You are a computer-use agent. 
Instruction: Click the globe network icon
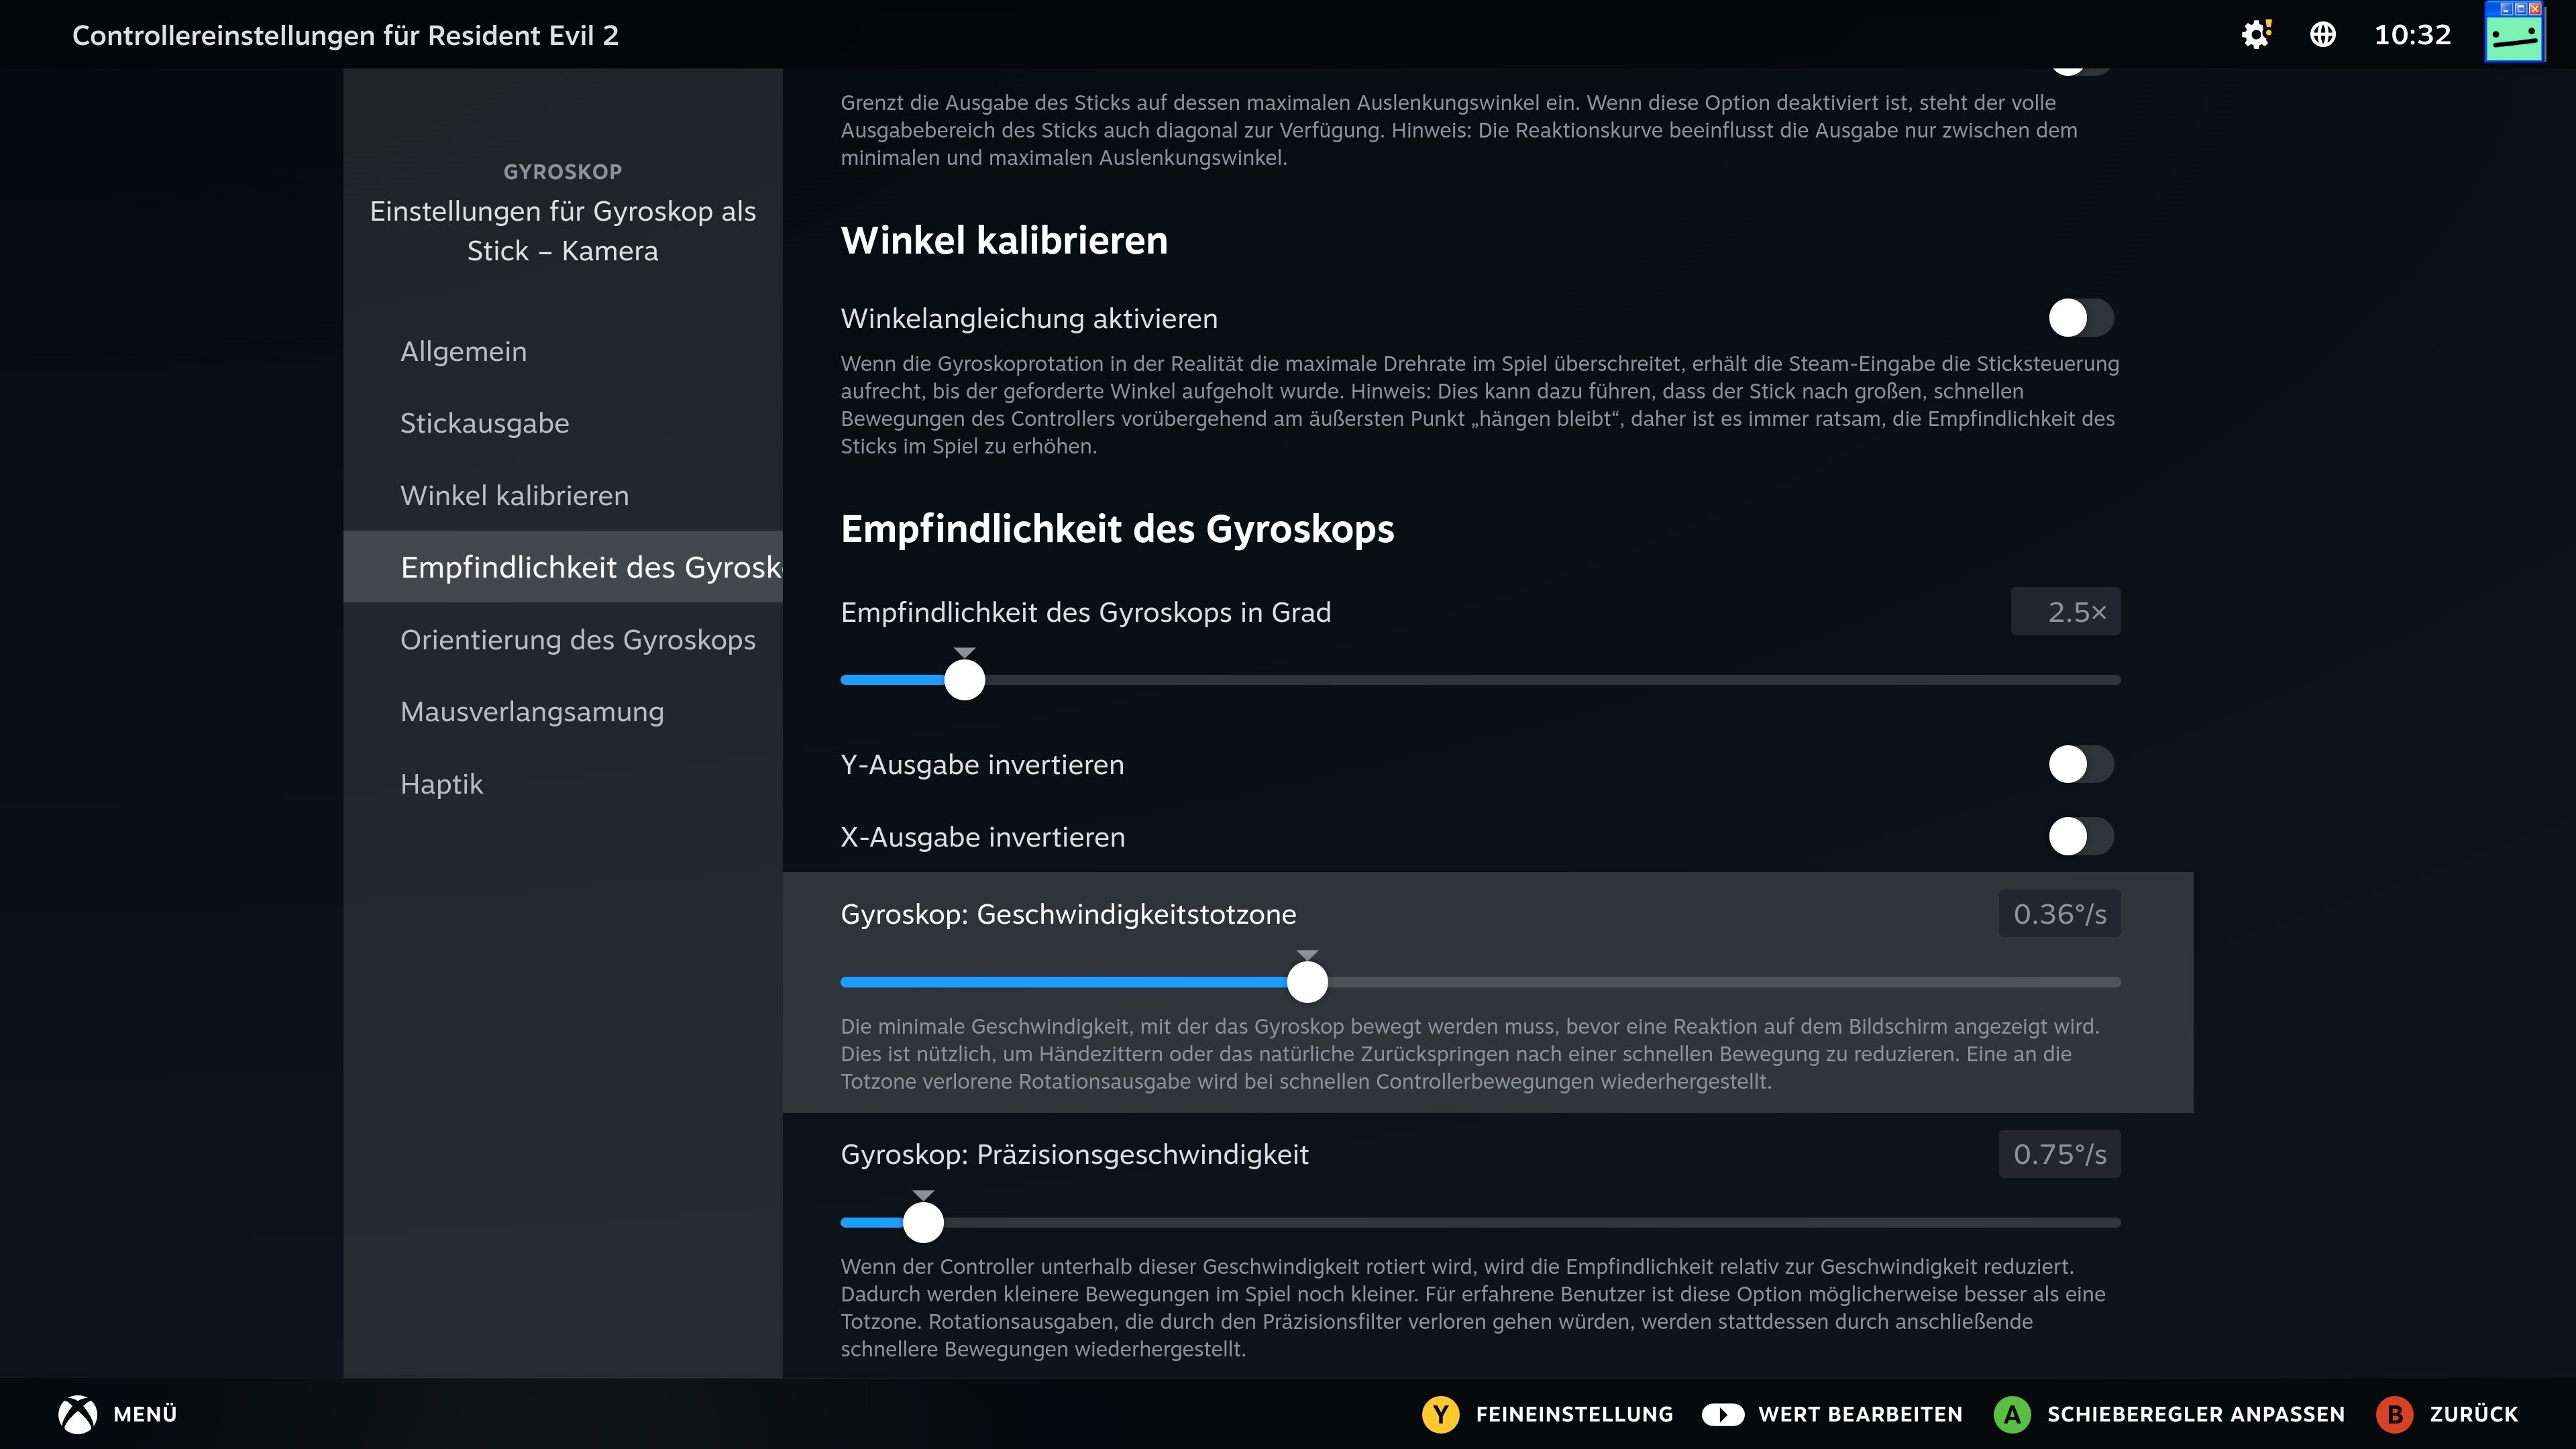(x=2322, y=35)
